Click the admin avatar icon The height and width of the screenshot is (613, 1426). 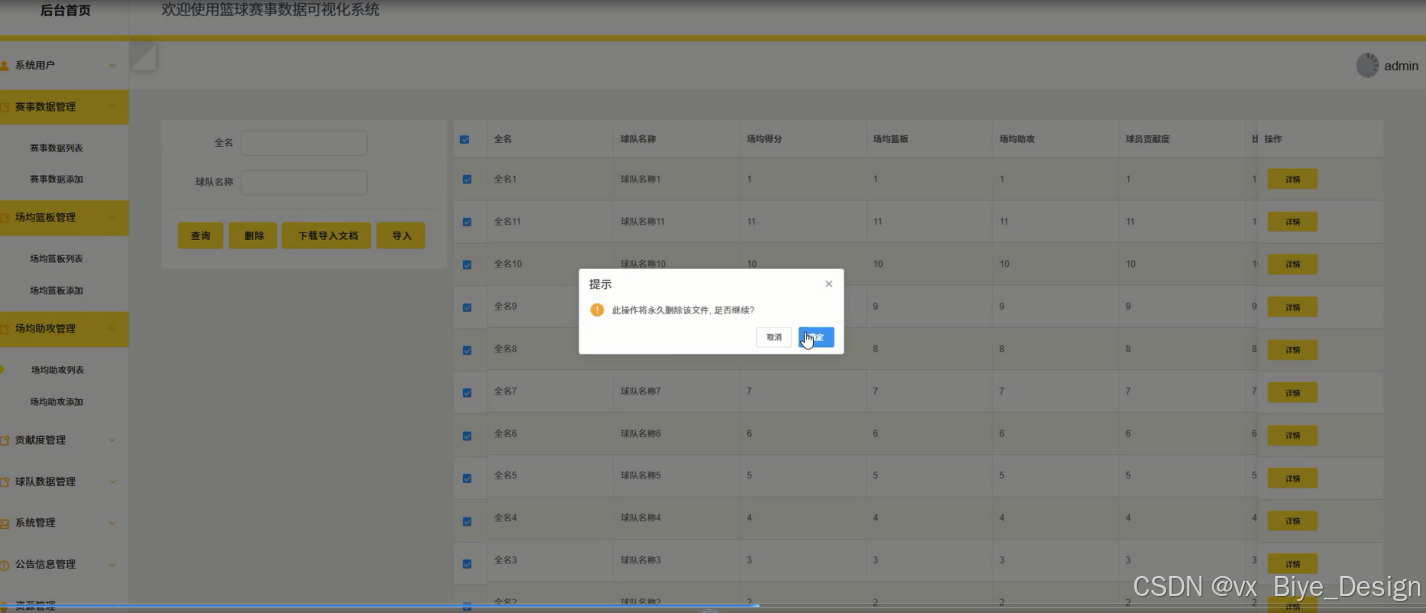pyautogui.click(x=1367, y=65)
